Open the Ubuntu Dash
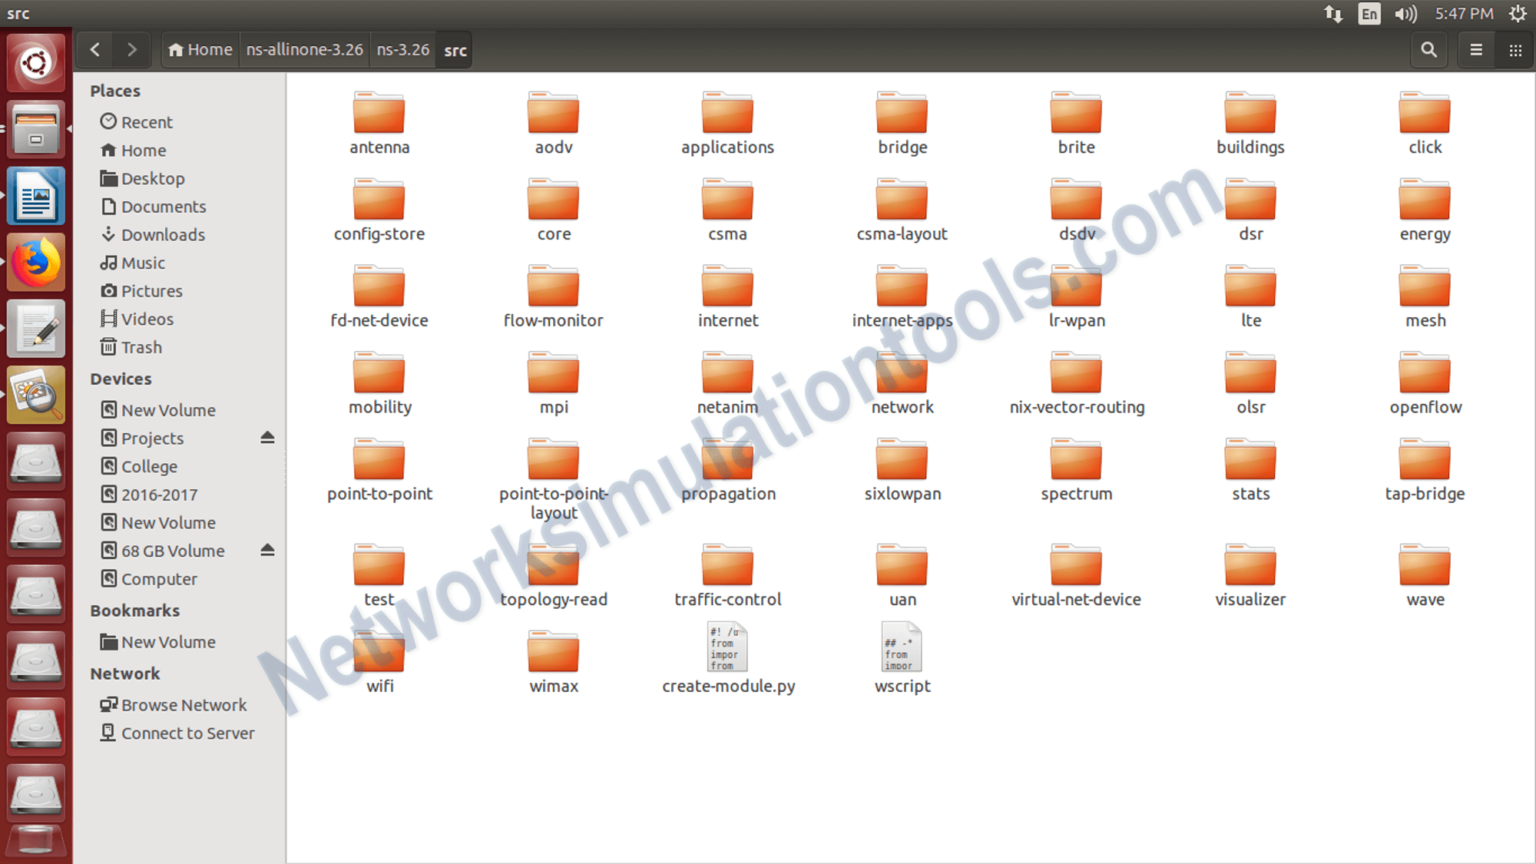The image size is (1536, 864). [x=36, y=62]
